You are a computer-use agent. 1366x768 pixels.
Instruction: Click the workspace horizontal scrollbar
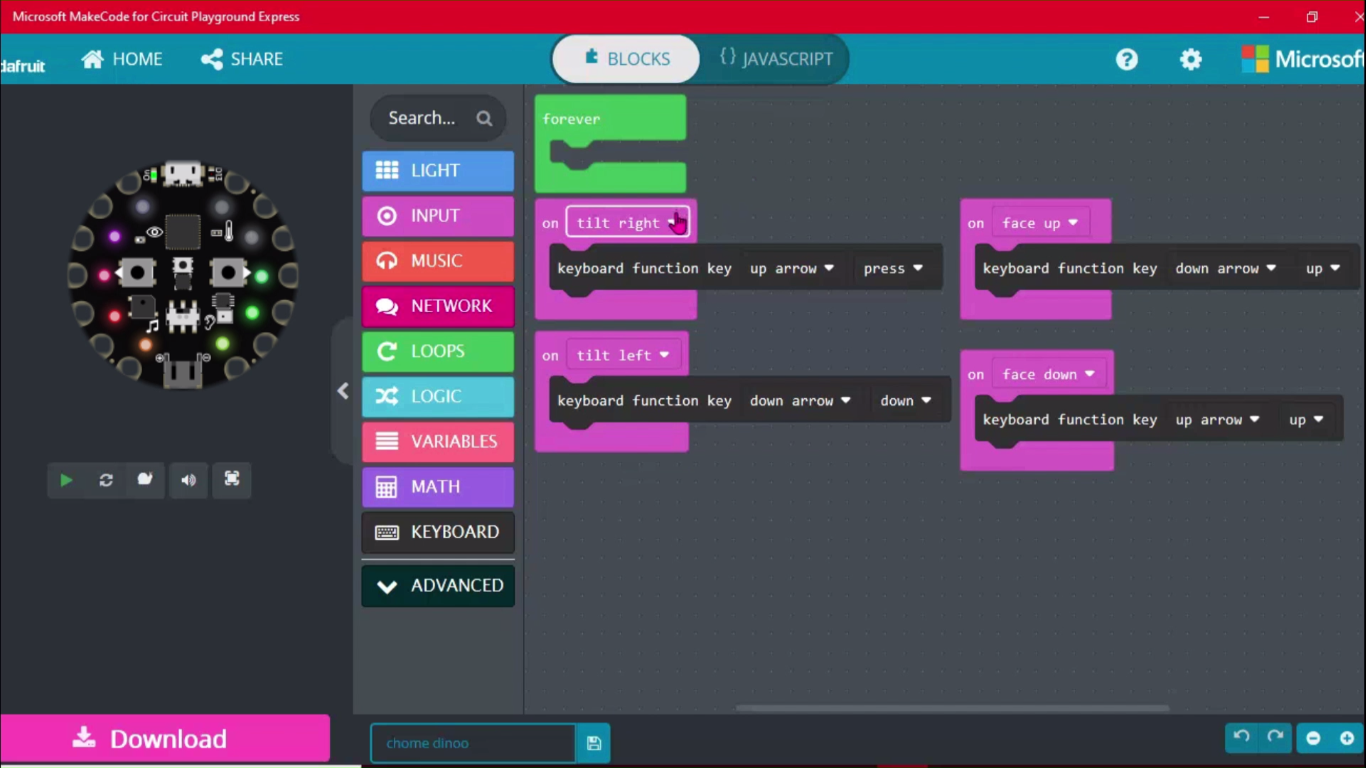click(x=952, y=708)
